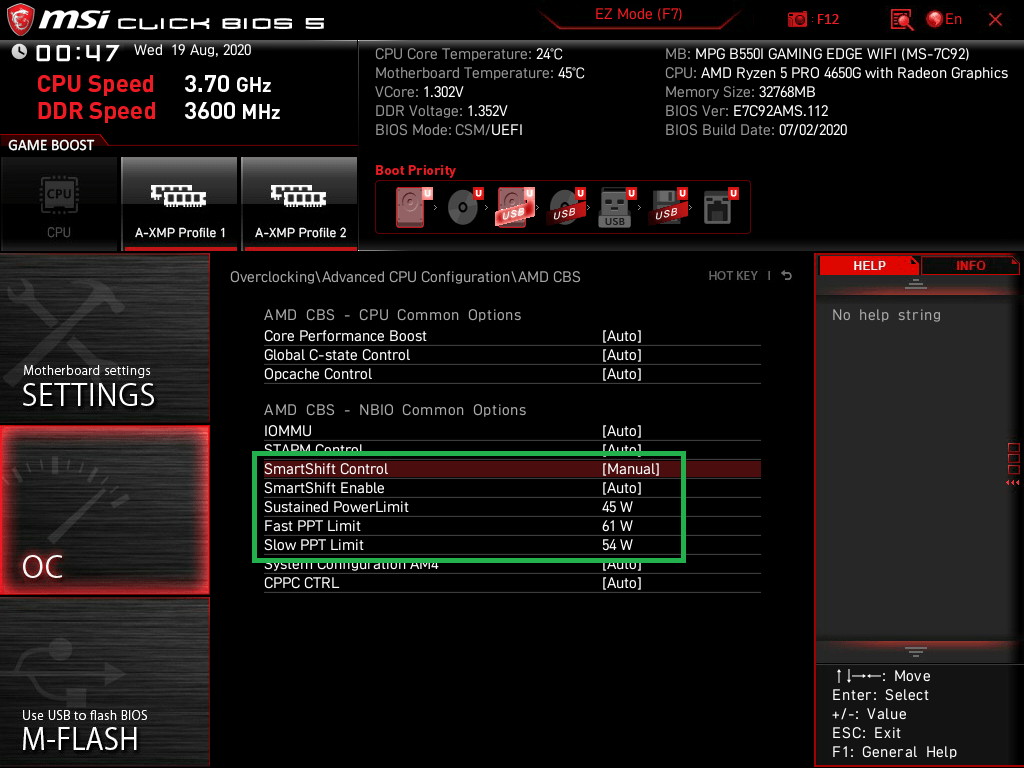Viewport: 1024px width, 768px height.
Task: Open the SETTINGS motherboard settings section
Action: tap(104, 338)
